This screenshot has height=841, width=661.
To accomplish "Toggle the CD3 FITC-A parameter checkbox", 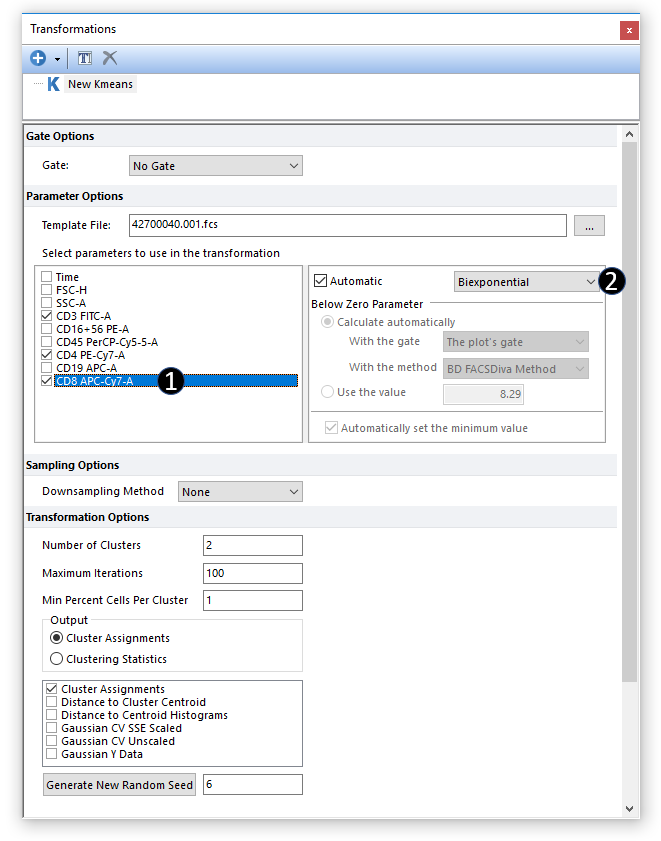I will pos(47,316).
